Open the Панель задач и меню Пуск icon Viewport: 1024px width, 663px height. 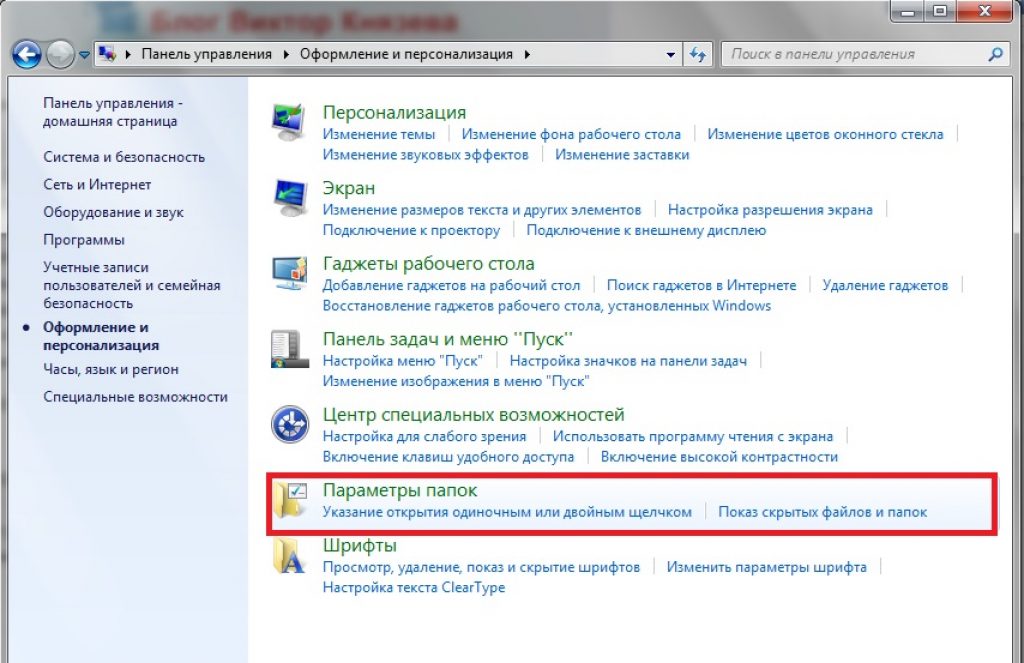pos(289,349)
